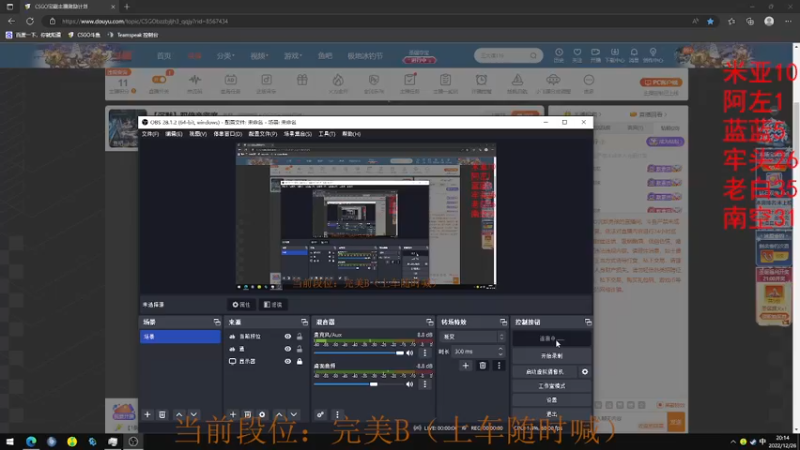Unlock the 显示器 source
The width and height of the screenshot is (800, 450).
point(299,361)
